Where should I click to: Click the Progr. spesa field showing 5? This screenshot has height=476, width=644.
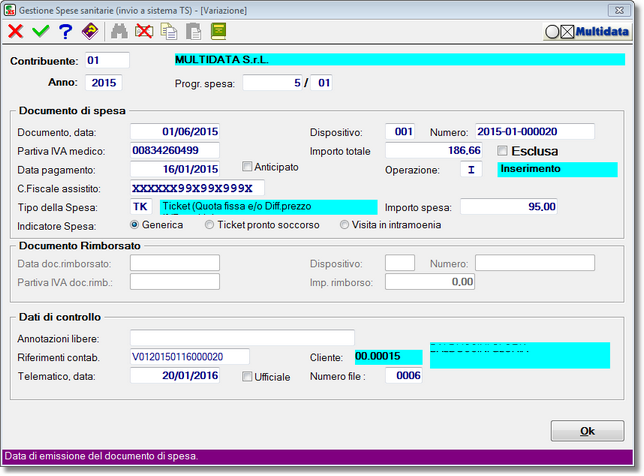272,83
